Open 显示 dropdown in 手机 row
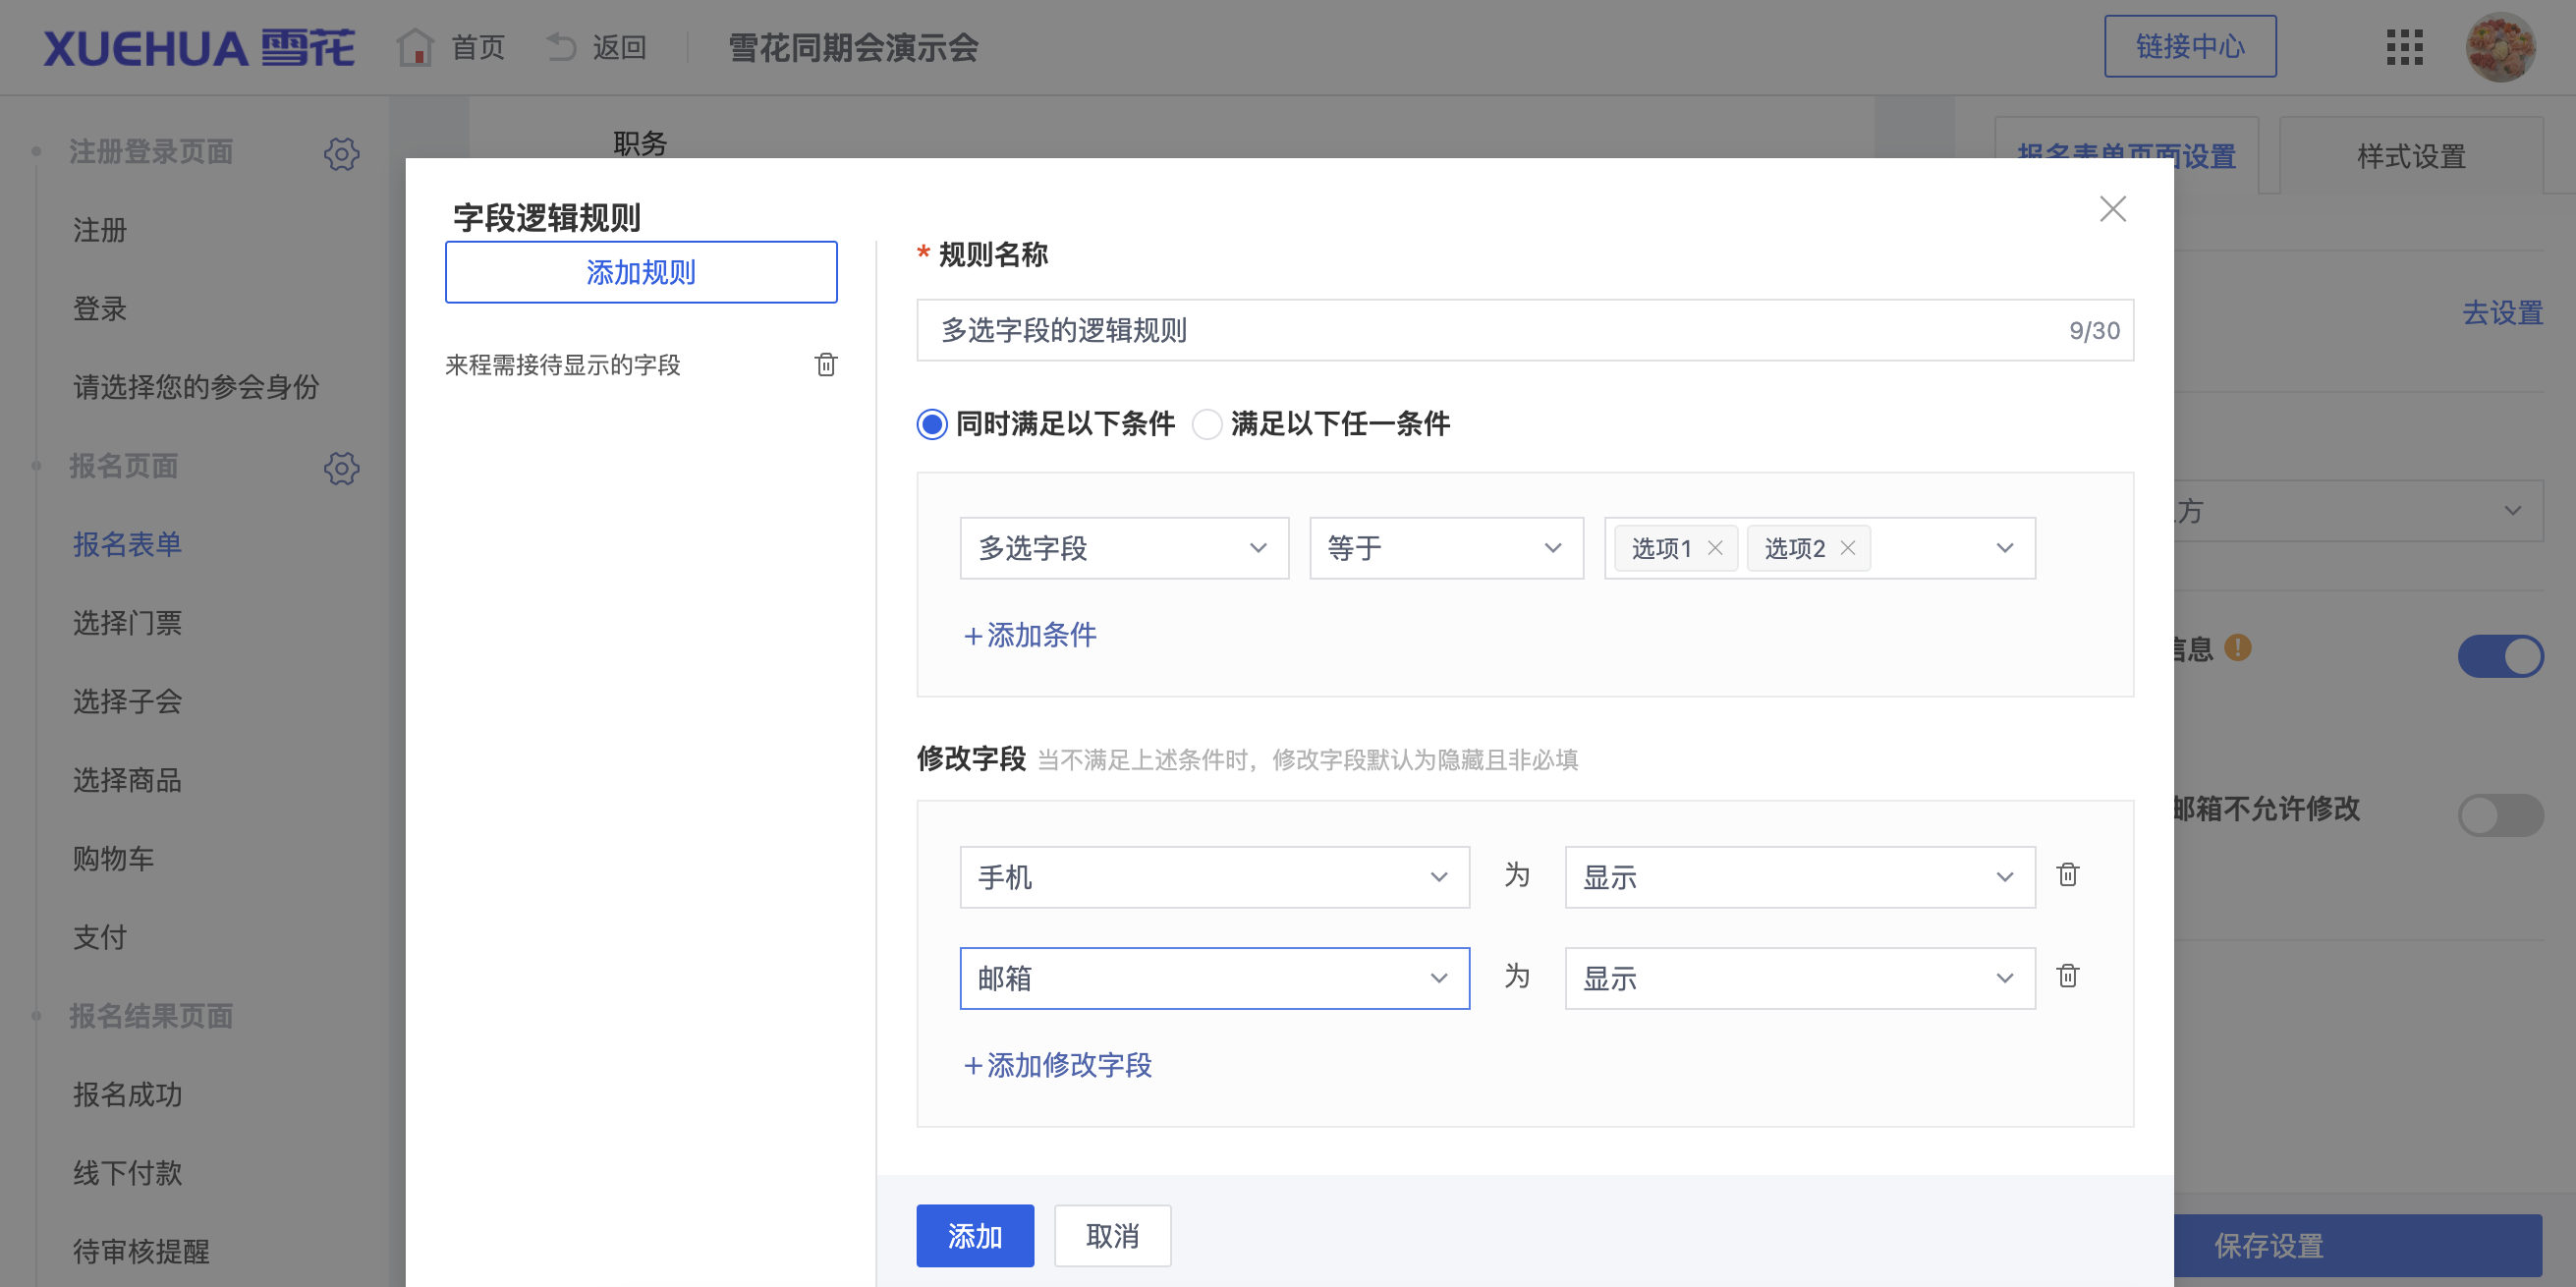Screen dimensions: 2576x1287 click(1800, 877)
